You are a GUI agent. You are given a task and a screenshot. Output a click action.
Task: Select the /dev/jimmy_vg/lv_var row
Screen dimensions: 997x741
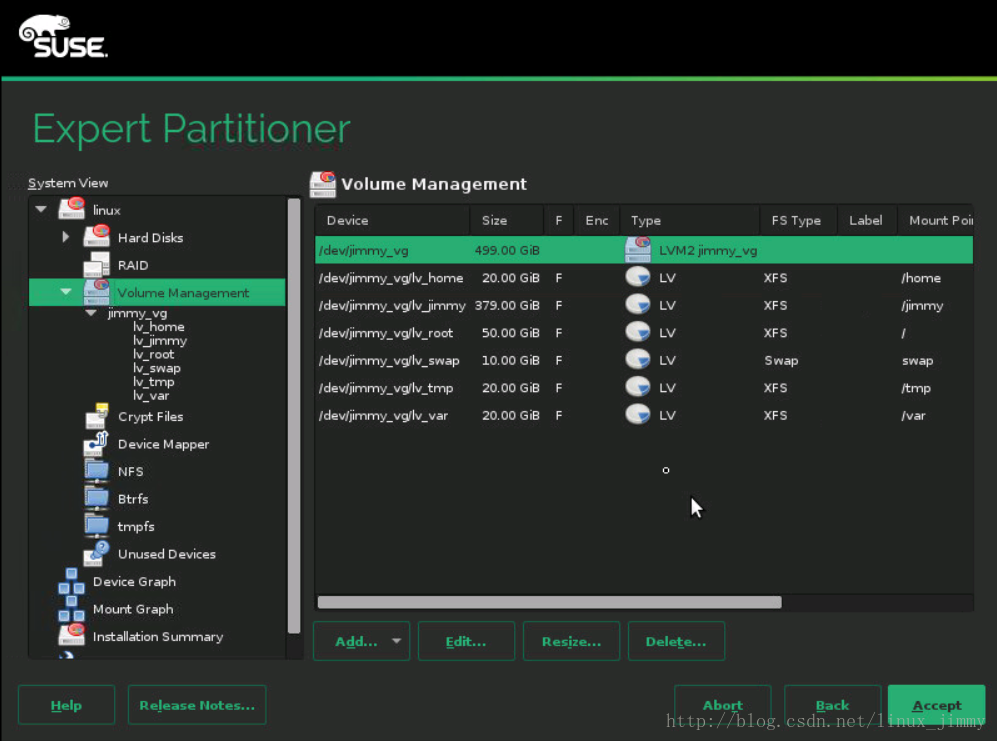tap(644, 415)
